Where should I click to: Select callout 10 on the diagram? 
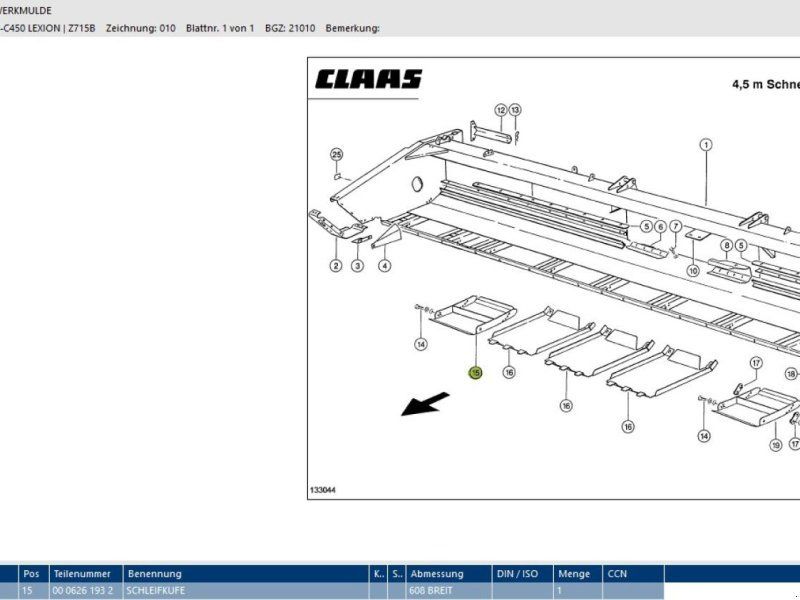pyautogui.click(x=693, y=271)
